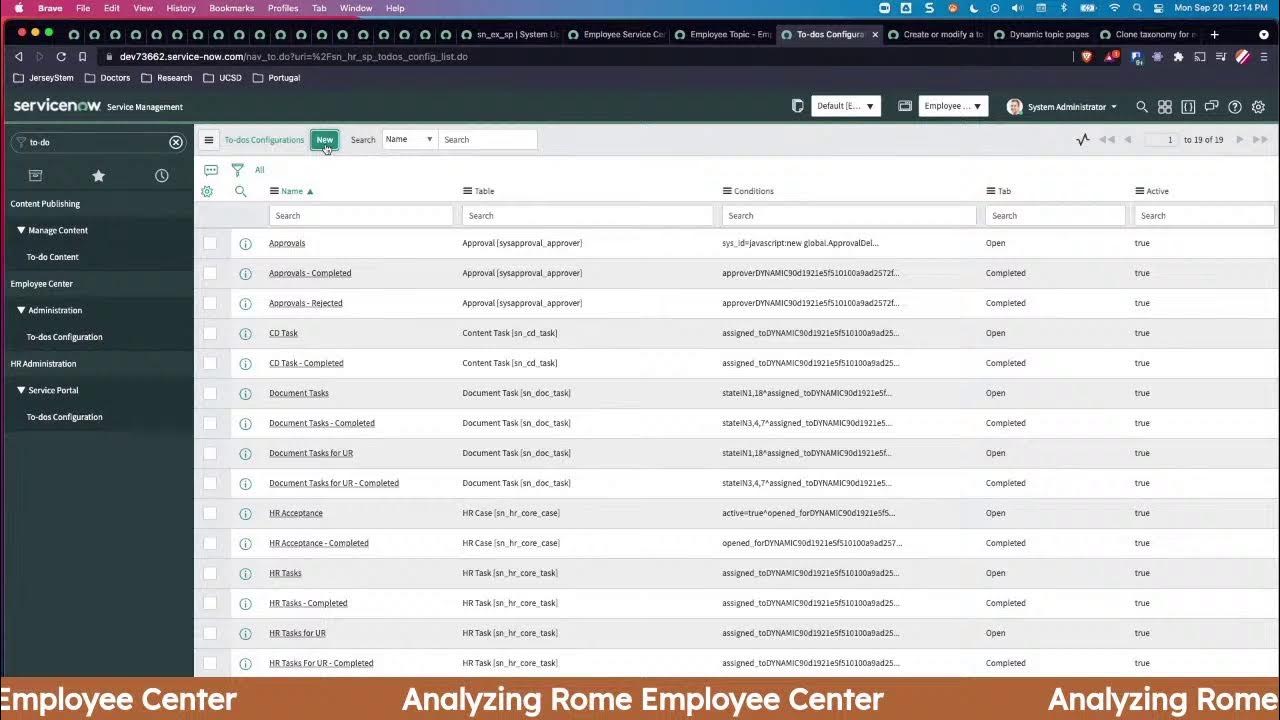This screenshot has height=720, width=1280.
Task: Focus the list Search text field
Action: [x=488, y=140]
